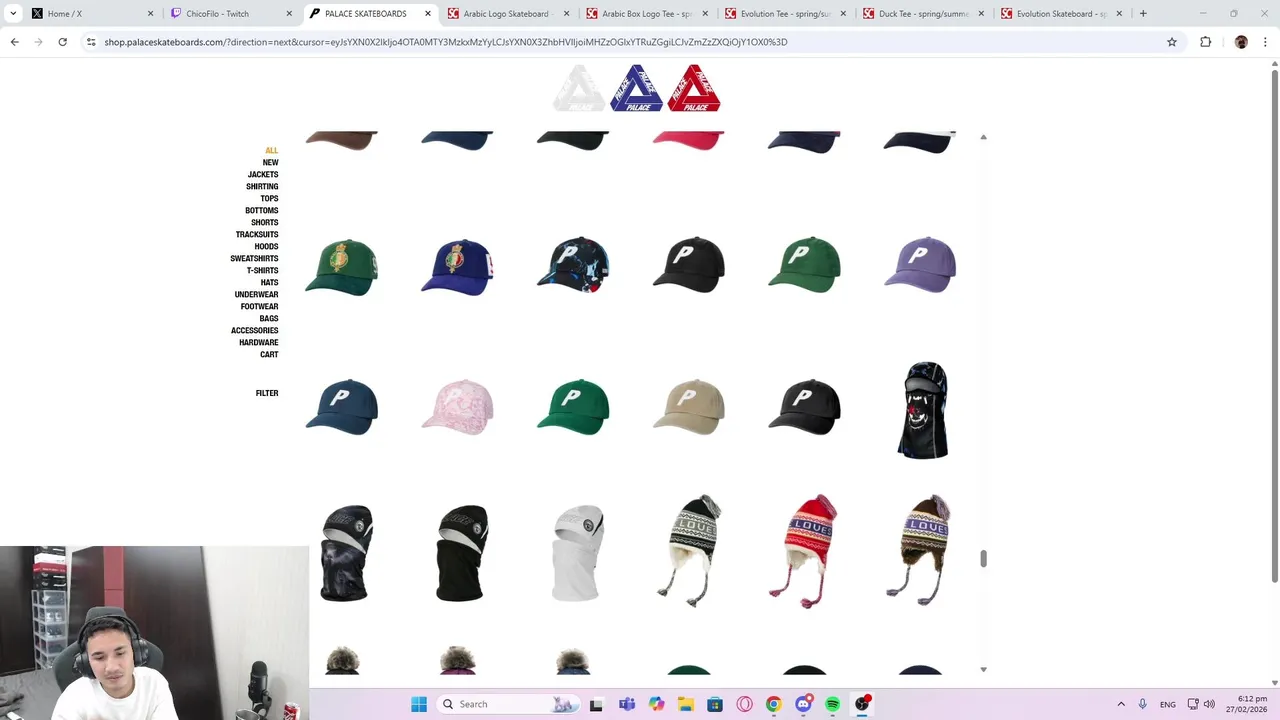Switch to the Arabic Logo Skateboard tab
1280x720 pixels.
506,14
